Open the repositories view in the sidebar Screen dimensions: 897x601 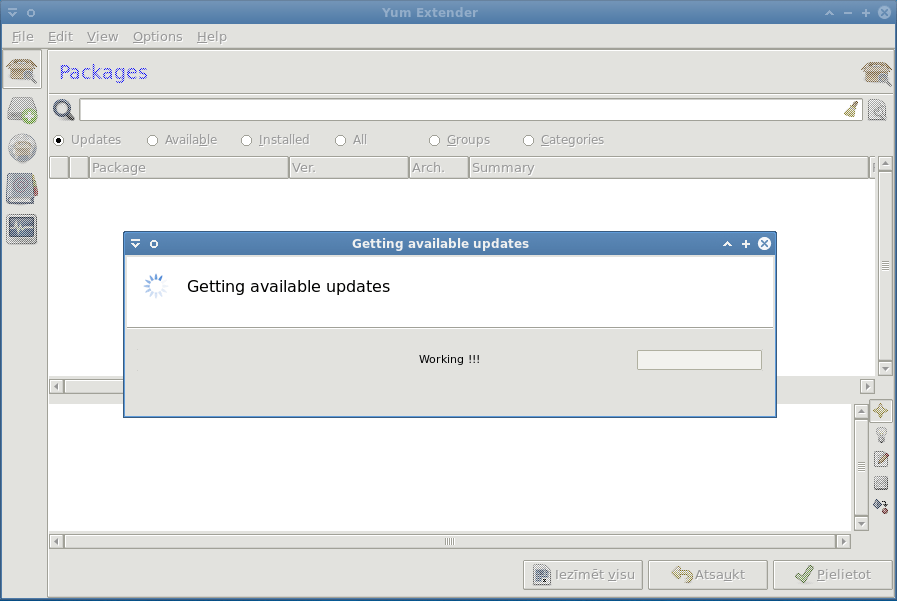pos(22,148)
